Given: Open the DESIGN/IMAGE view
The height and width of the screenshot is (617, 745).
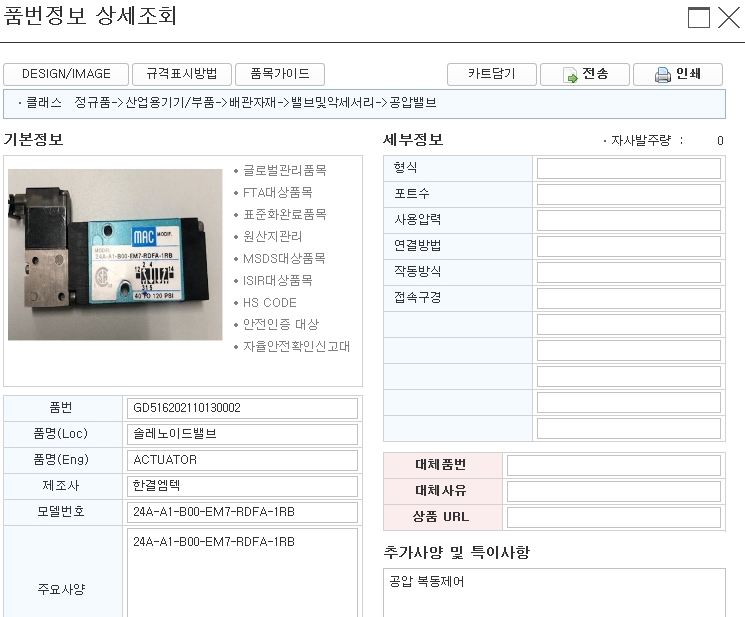Looking at the screenshot, I should (65, 74).
